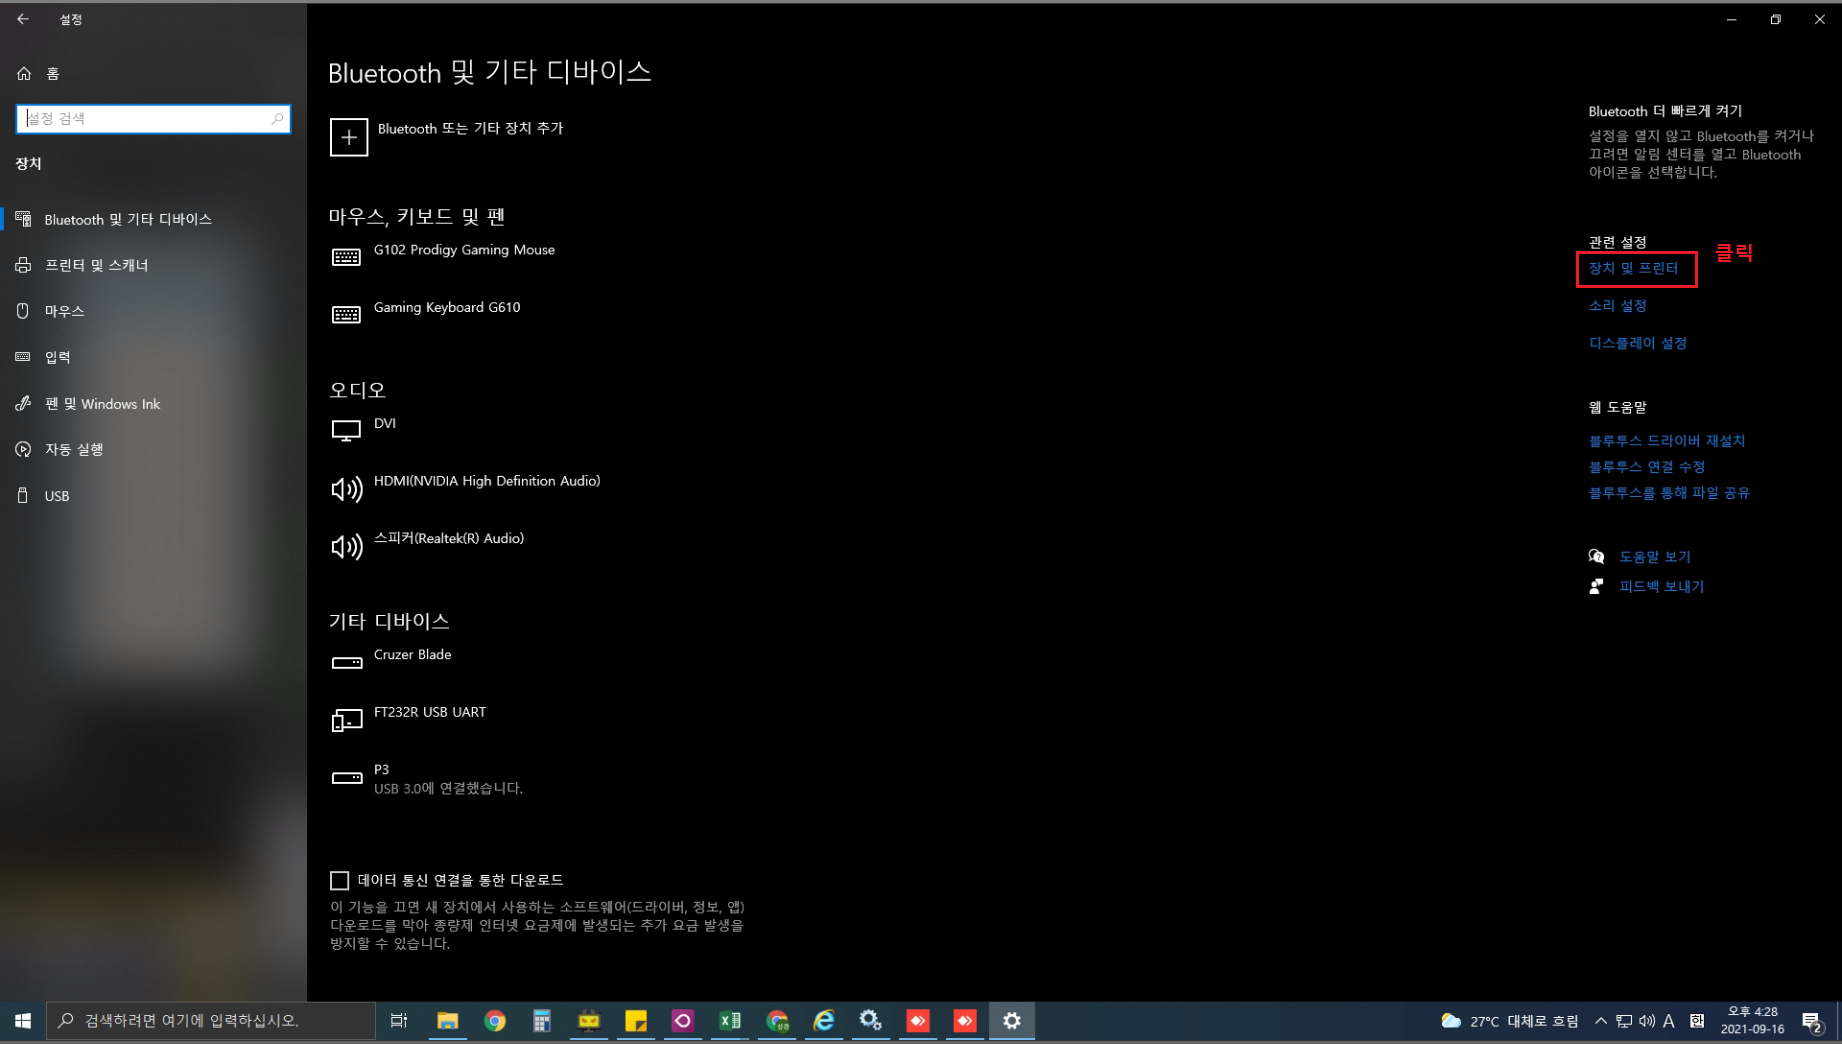Select FT232R USB UART device
The width and height of the screenshot is (1842, 1044).
coord(430,712)
